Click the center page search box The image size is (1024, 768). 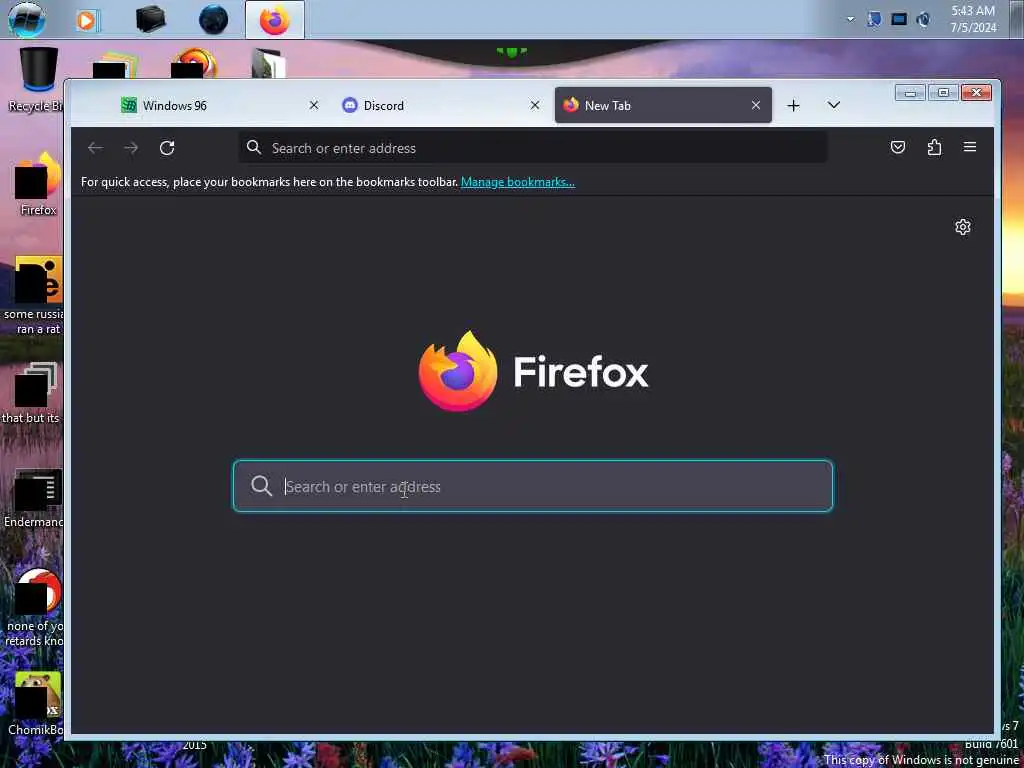coord(533,487)
